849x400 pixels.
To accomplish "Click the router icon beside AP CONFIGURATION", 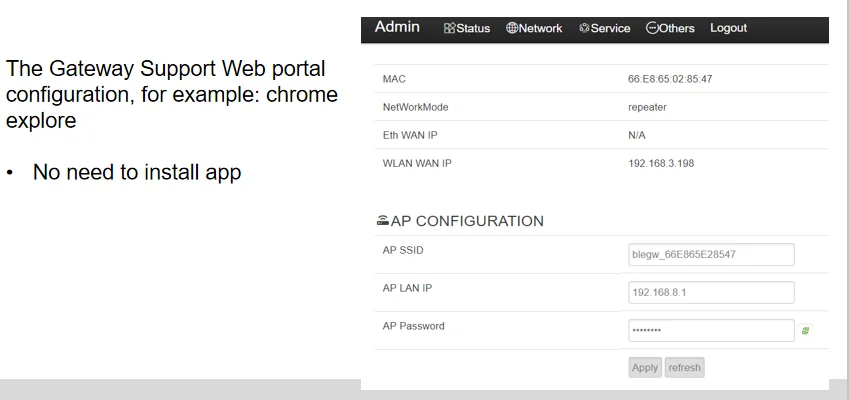I will [381, 221].
